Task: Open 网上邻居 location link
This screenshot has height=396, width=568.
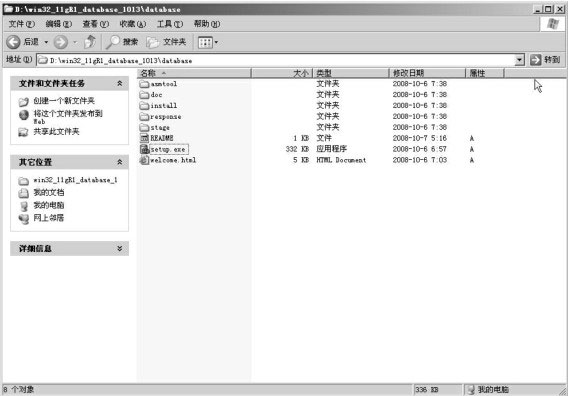Action: (49, 218)
